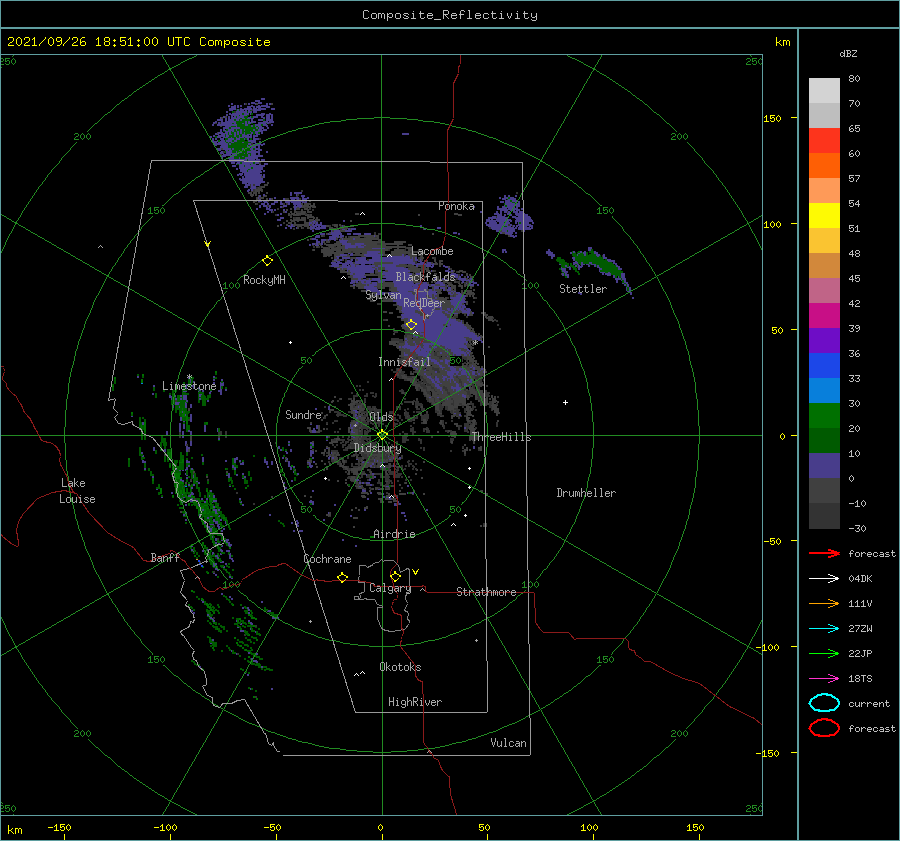900x841 pixels.
Task: Click the Okotoks label
Action: coord(400,667)
